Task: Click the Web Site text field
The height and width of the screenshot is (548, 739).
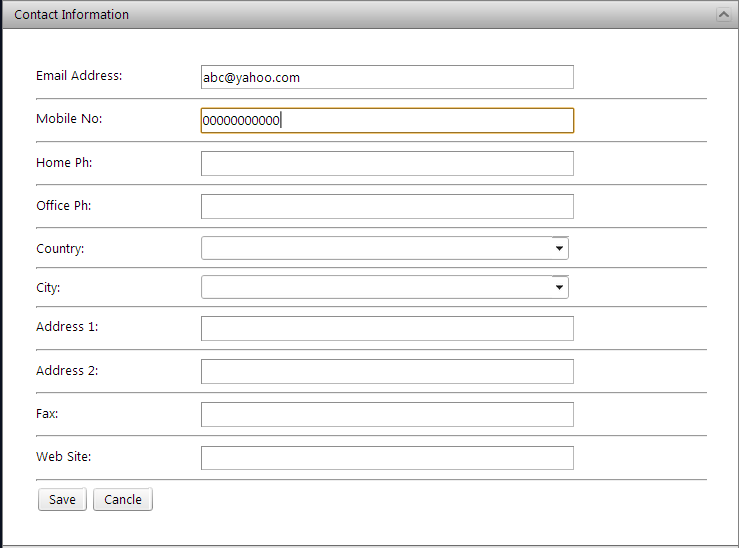Action: (x=387, y=458)
